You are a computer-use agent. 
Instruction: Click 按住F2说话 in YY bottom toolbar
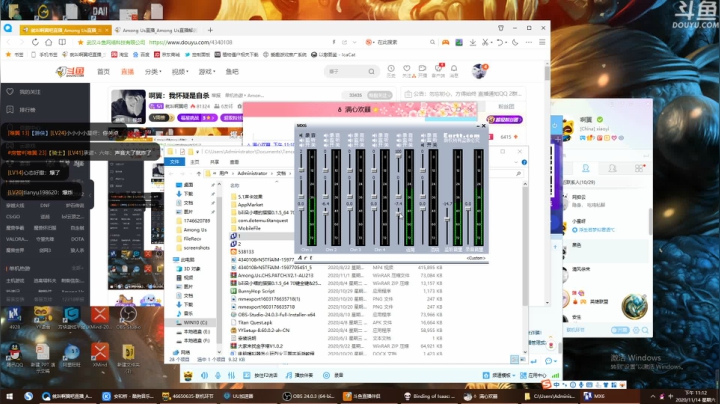[261, 375]
